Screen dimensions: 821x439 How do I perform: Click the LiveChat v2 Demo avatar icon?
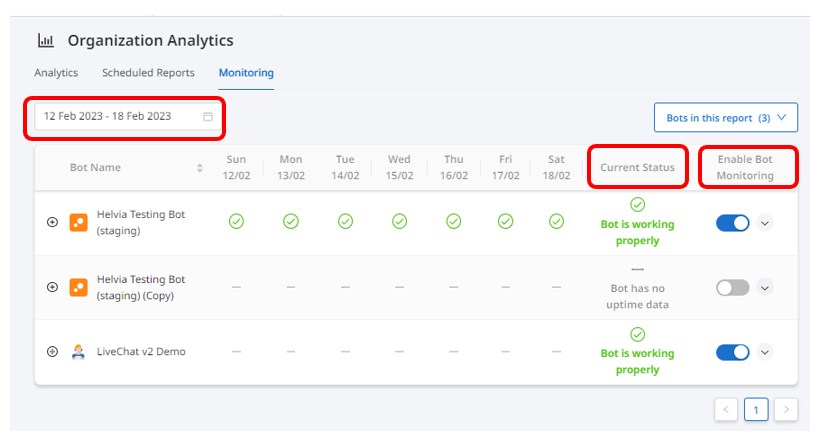79,352
